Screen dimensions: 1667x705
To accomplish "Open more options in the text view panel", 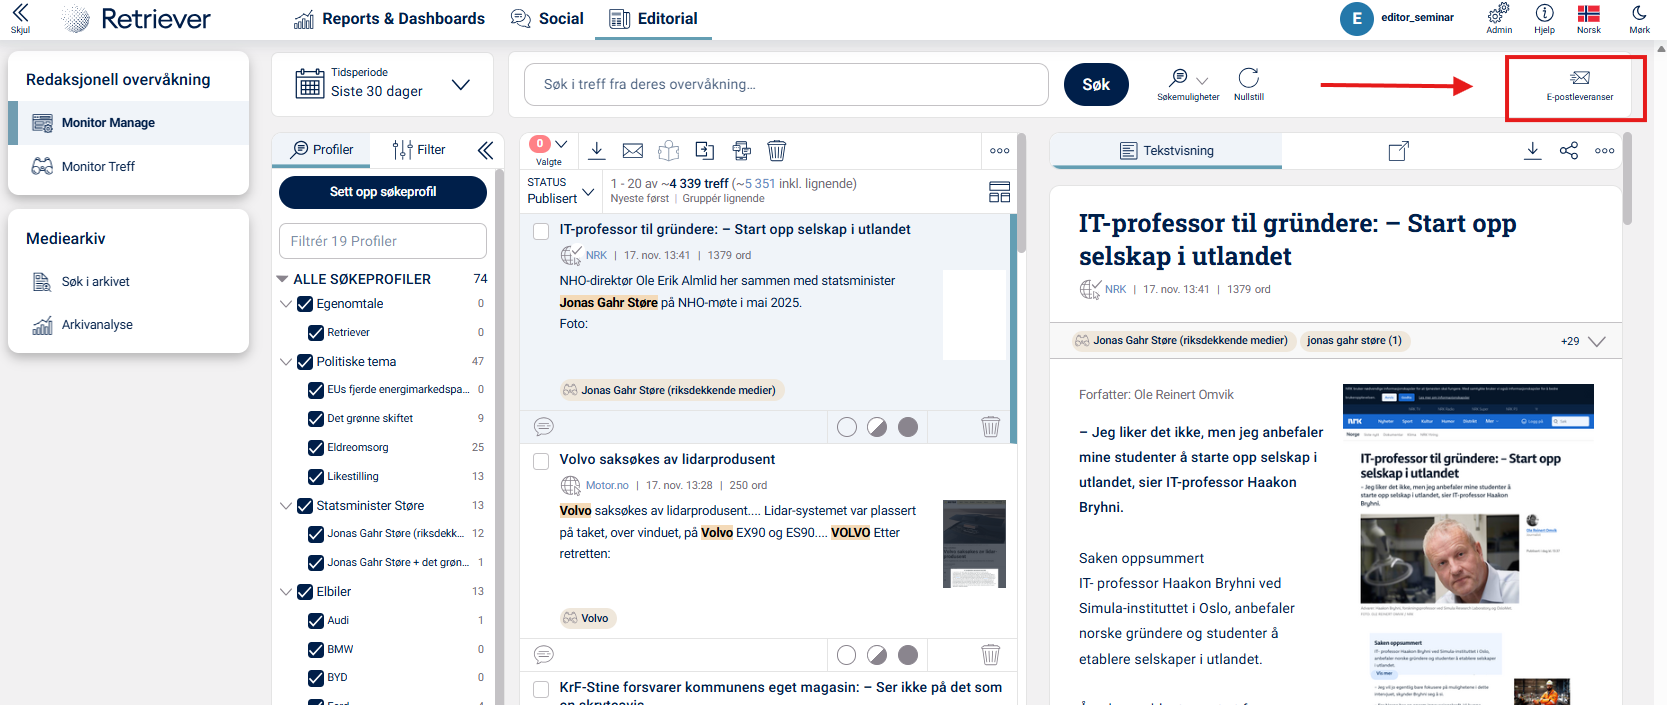I will pos(1605,151).
